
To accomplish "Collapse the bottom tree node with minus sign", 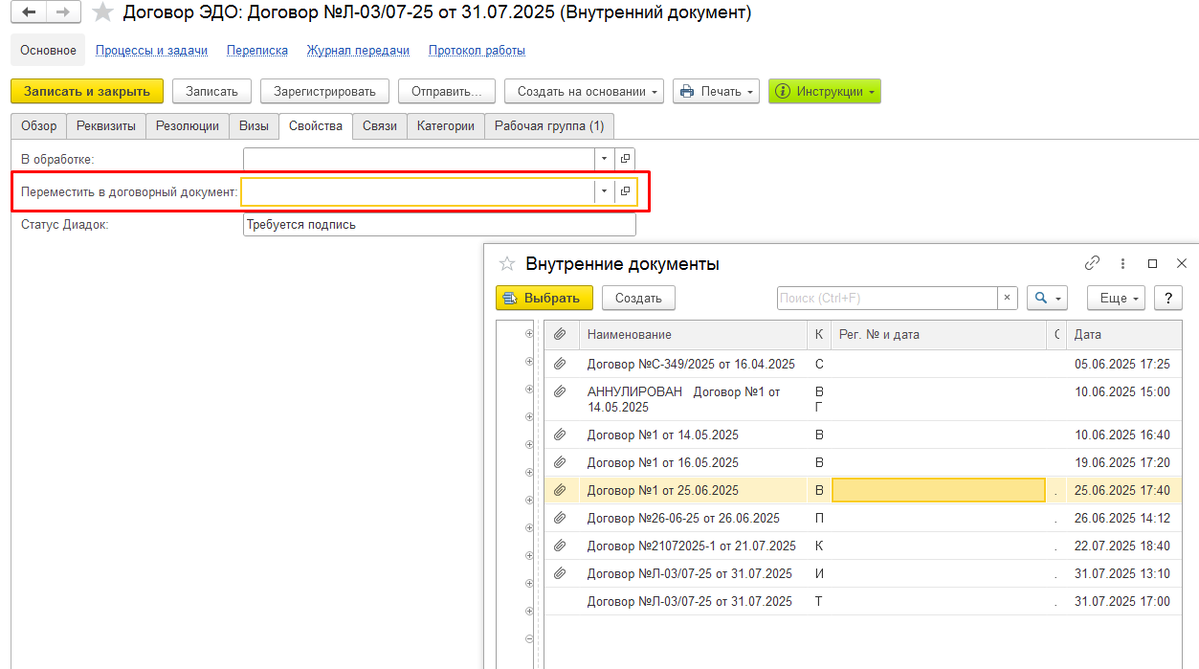I will (529, 638).
